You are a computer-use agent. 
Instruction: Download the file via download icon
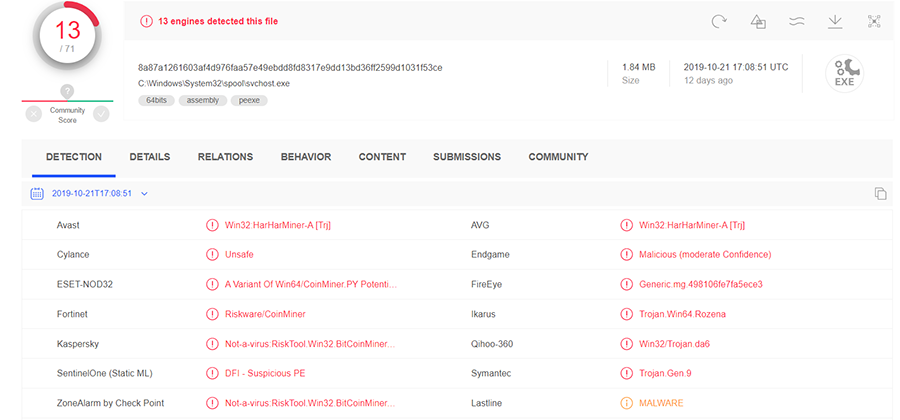coord(835,21)
